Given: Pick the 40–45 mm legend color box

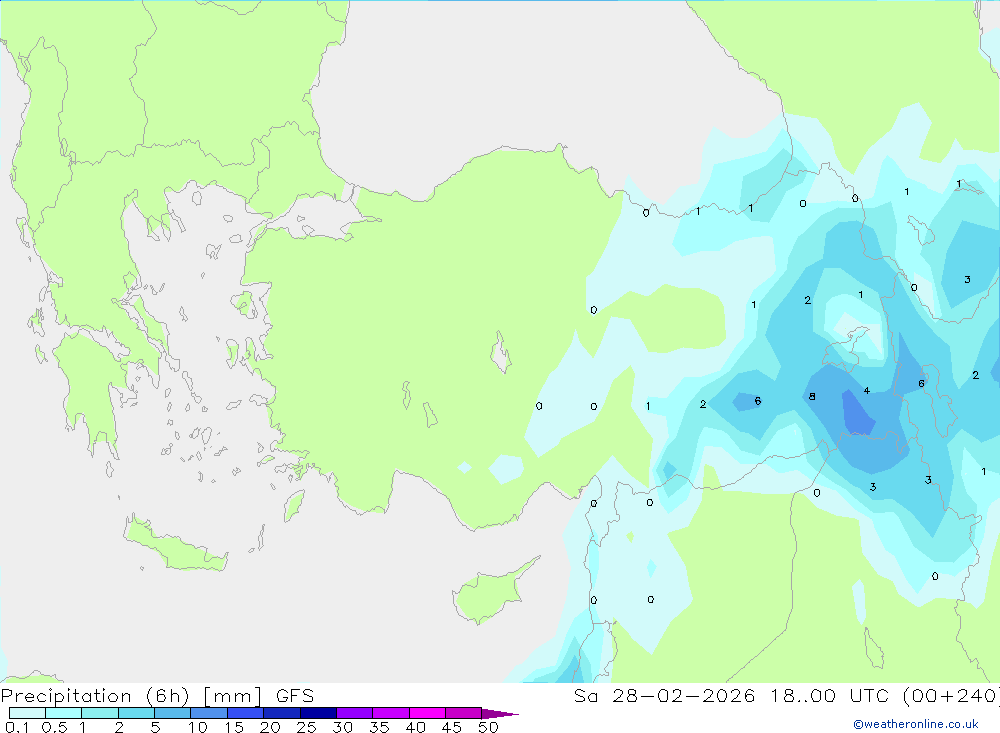Looking at the screenshot, I should pos(427,713).
